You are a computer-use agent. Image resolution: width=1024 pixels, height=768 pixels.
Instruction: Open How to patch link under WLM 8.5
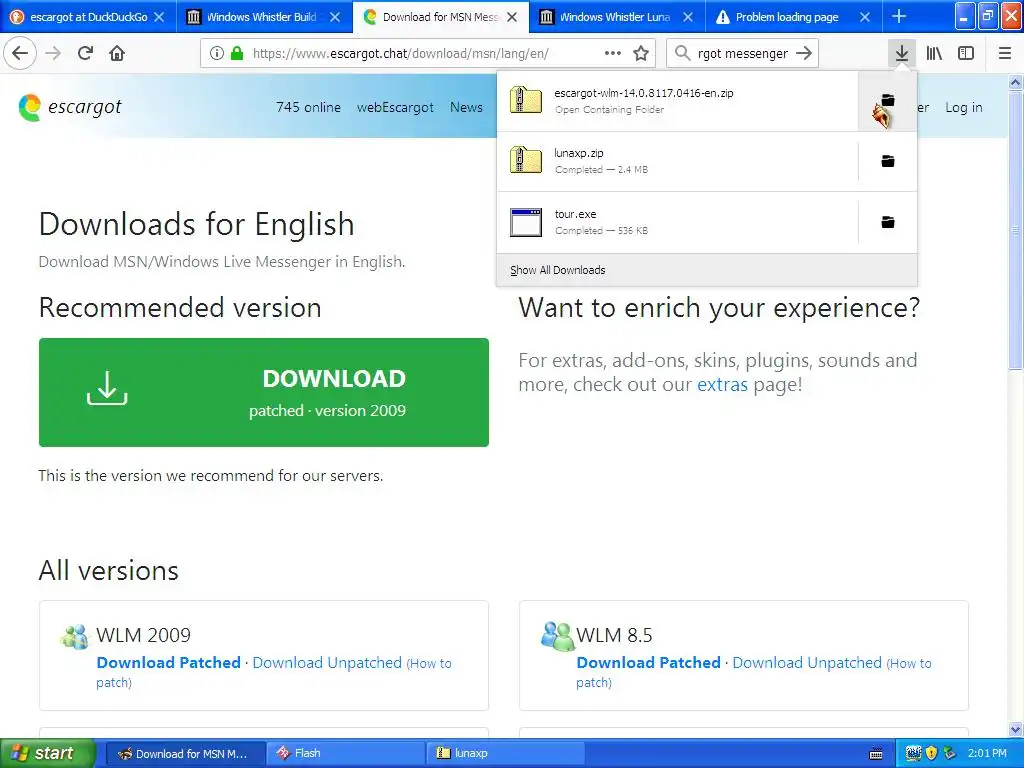tap(754, 673)
